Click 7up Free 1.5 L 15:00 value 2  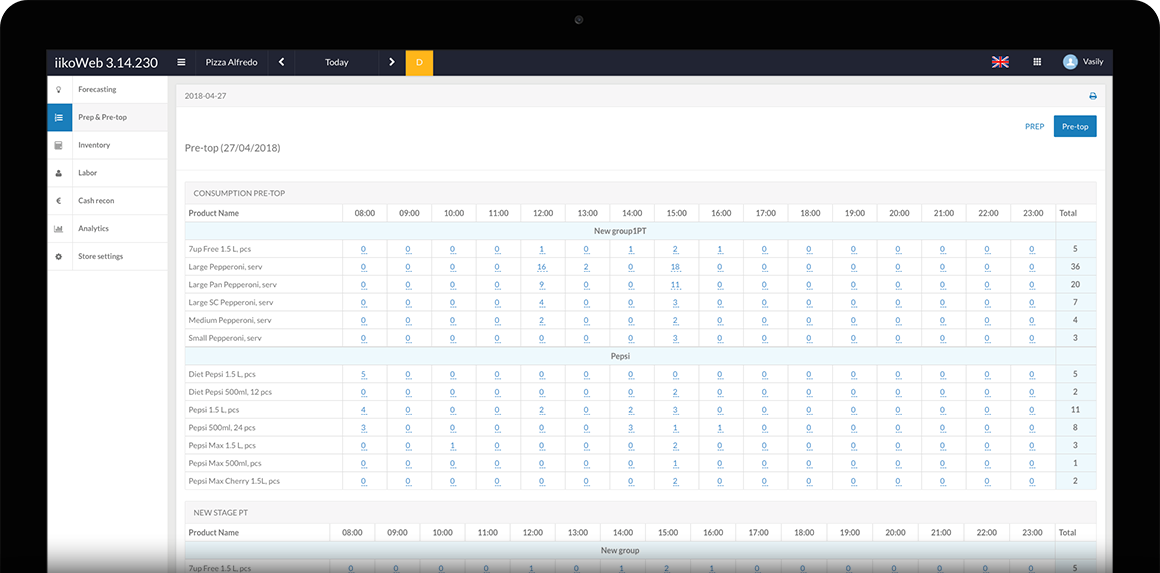coord(675,249)
